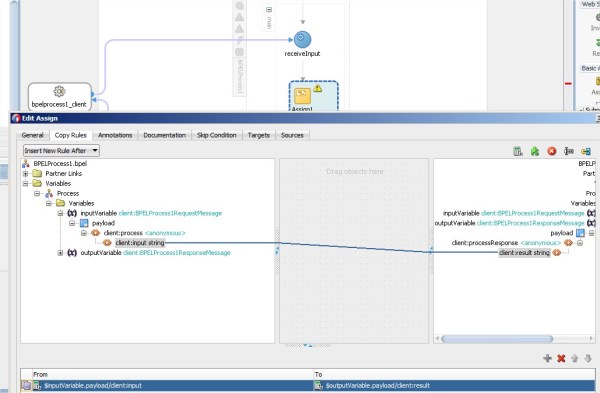This screenshot has width=600, height=393.
Task: Select outputVariable in the target tree
Action: point(455,223)
